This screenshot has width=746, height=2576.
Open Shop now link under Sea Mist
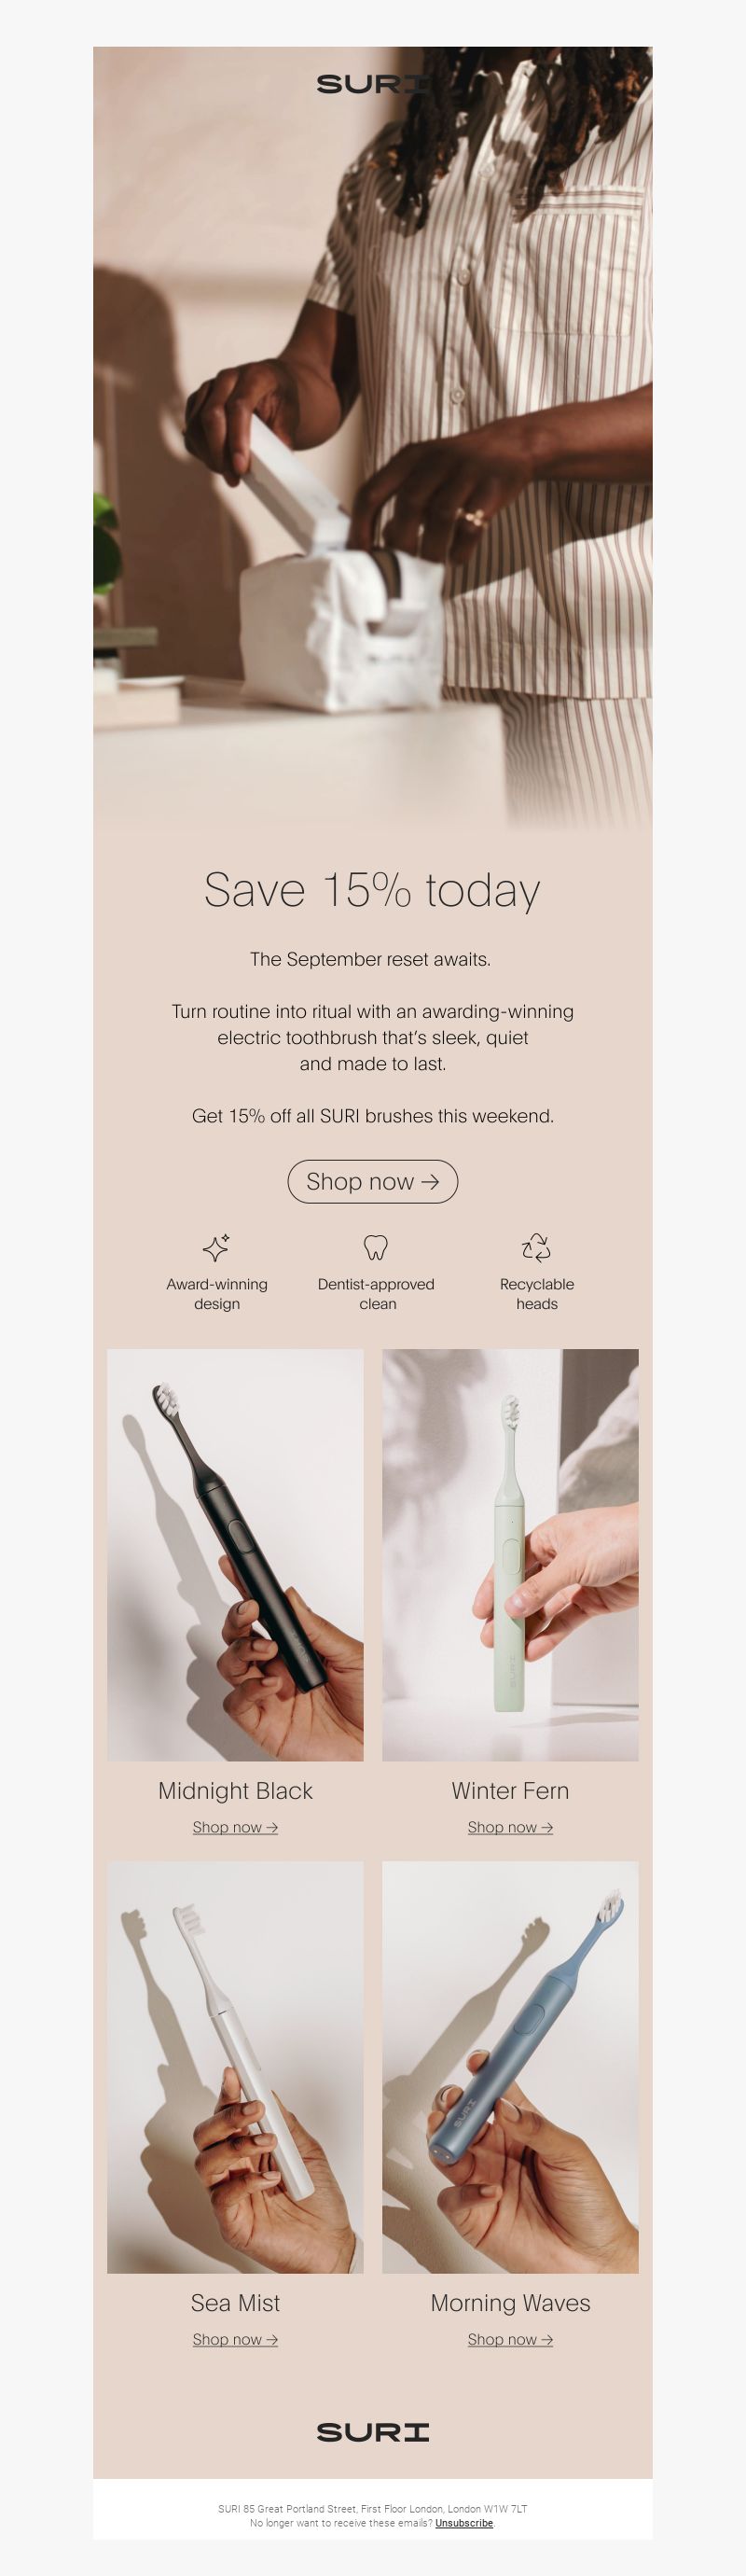click(x=235, y=2339)
